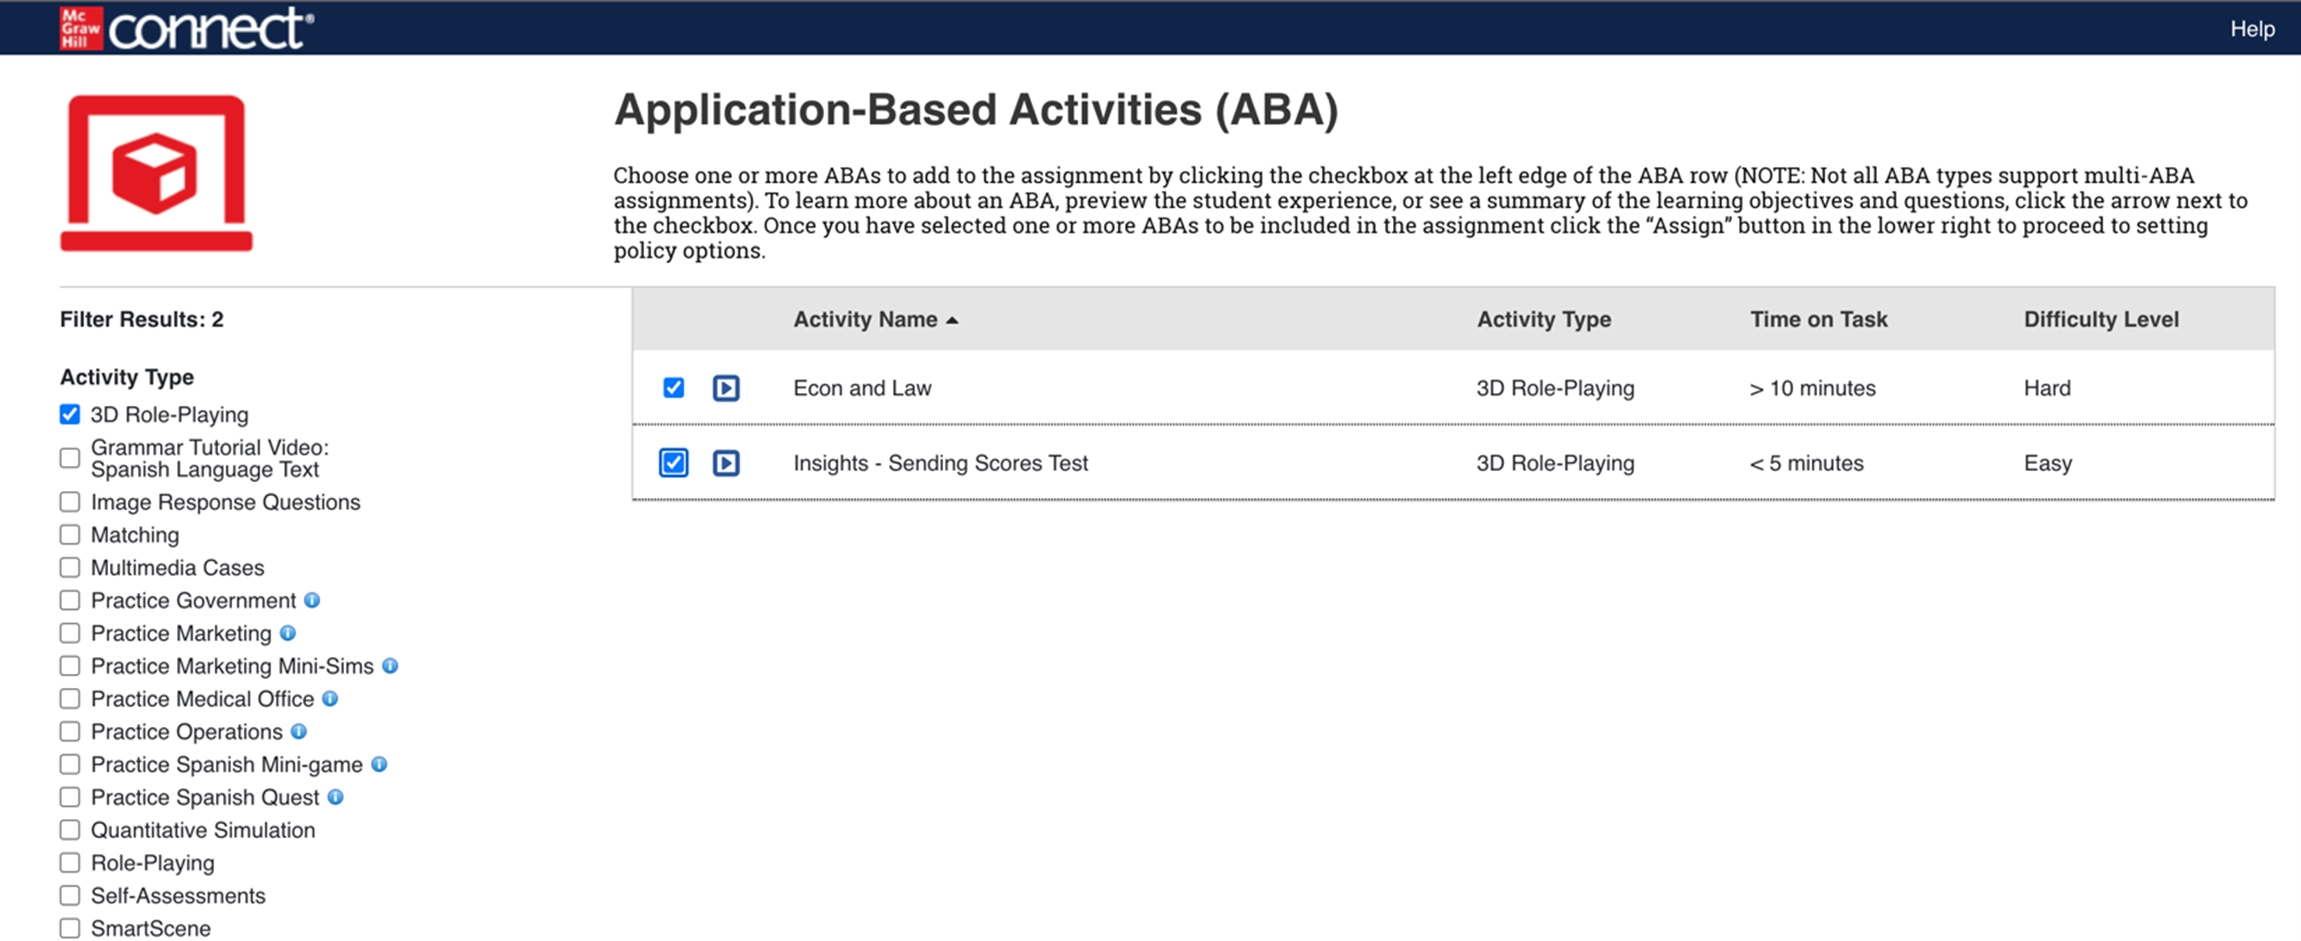Sort by the Activity Name column header
2301x941 pixels.
(x=865, y=320)
